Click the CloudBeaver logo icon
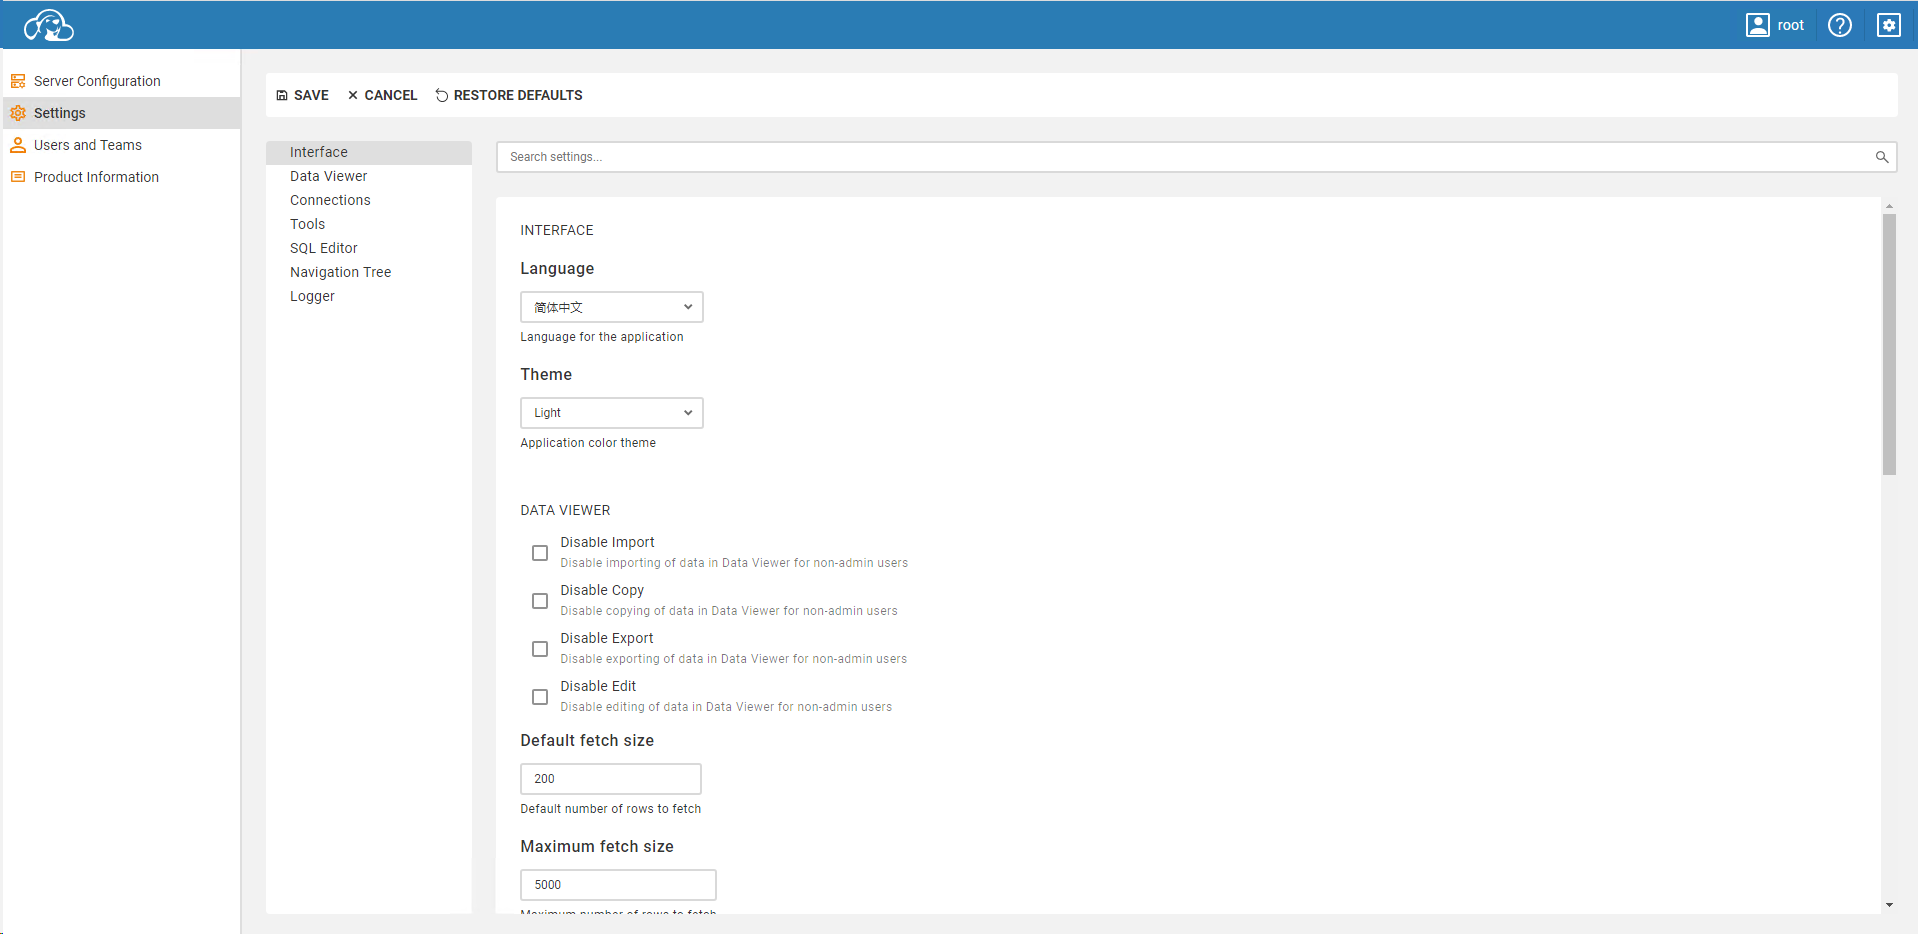Viewport: 1918px width, 934px height. pos(49,25)
